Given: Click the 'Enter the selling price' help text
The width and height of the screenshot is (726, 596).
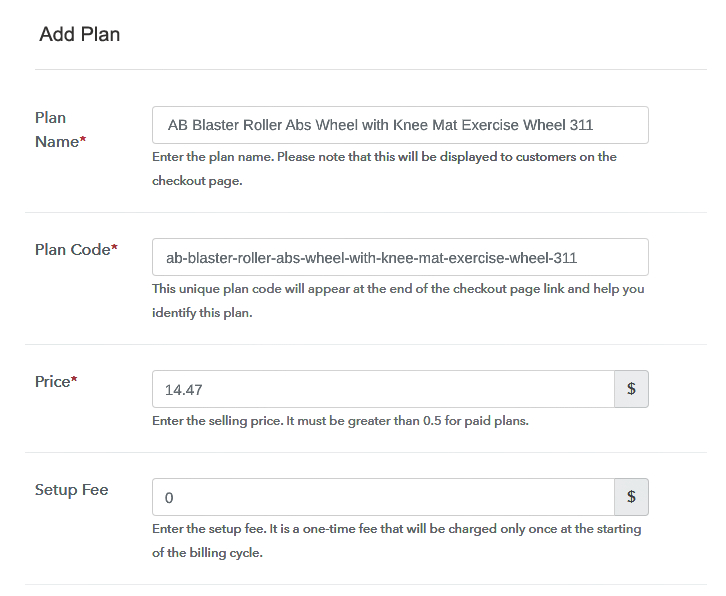Looking at the screenshot, I should pos(340,421).
